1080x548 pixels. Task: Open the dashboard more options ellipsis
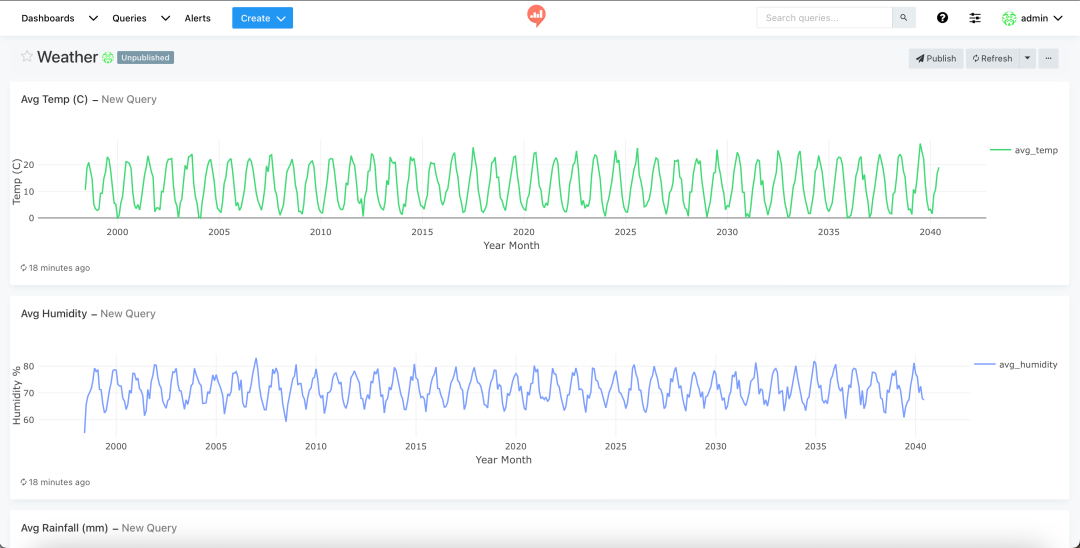1048,59
